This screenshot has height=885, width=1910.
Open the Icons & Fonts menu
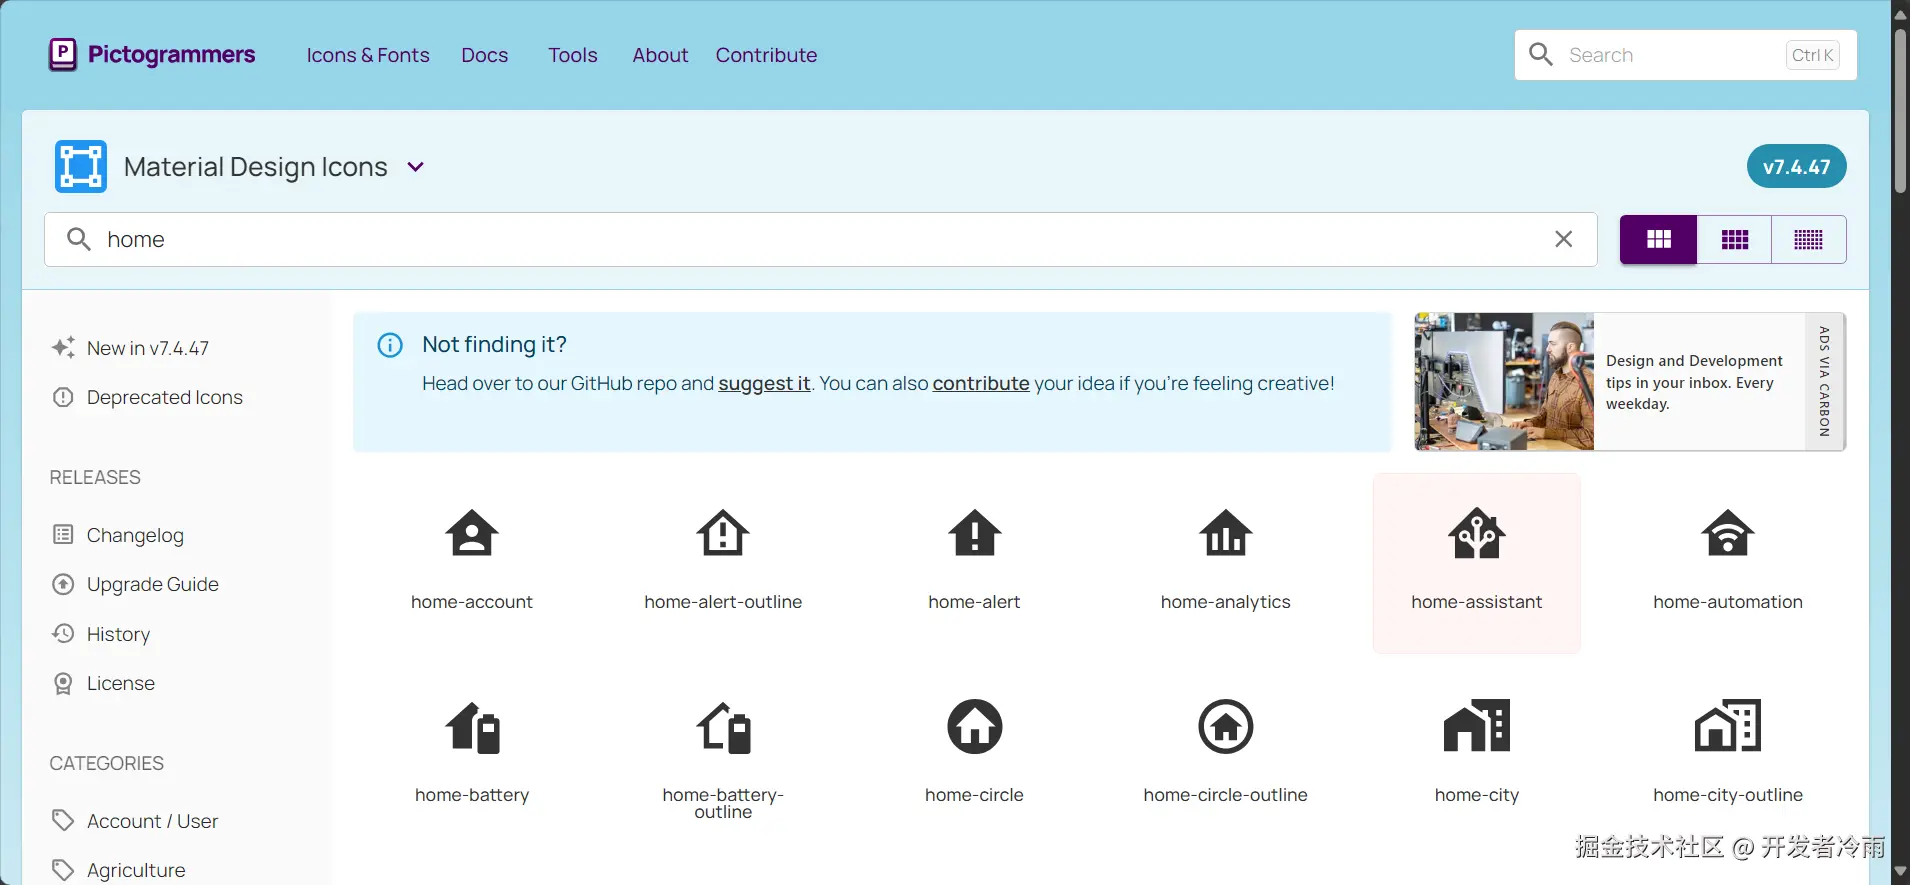click(x=368, y=55)
